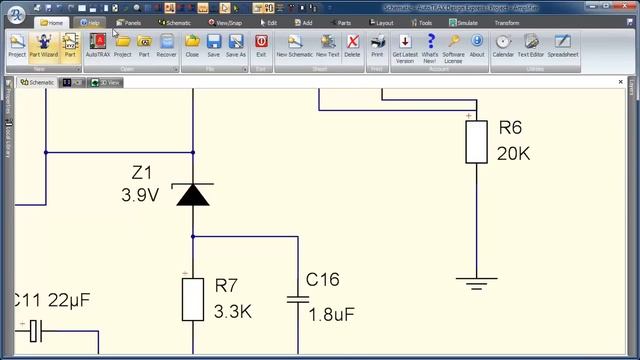Expand the Open group dialog launcher
The width and height of the screenshot is (640, 360).
176,69
